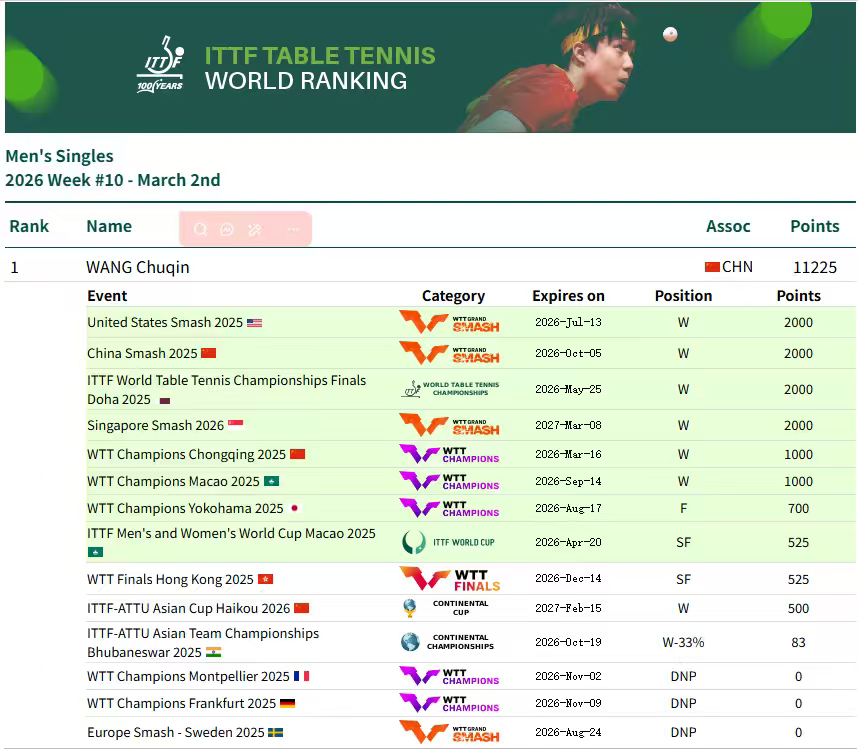
Task: Click the Sweden flag after Europe Smash
Action: (x=275, y=732)
